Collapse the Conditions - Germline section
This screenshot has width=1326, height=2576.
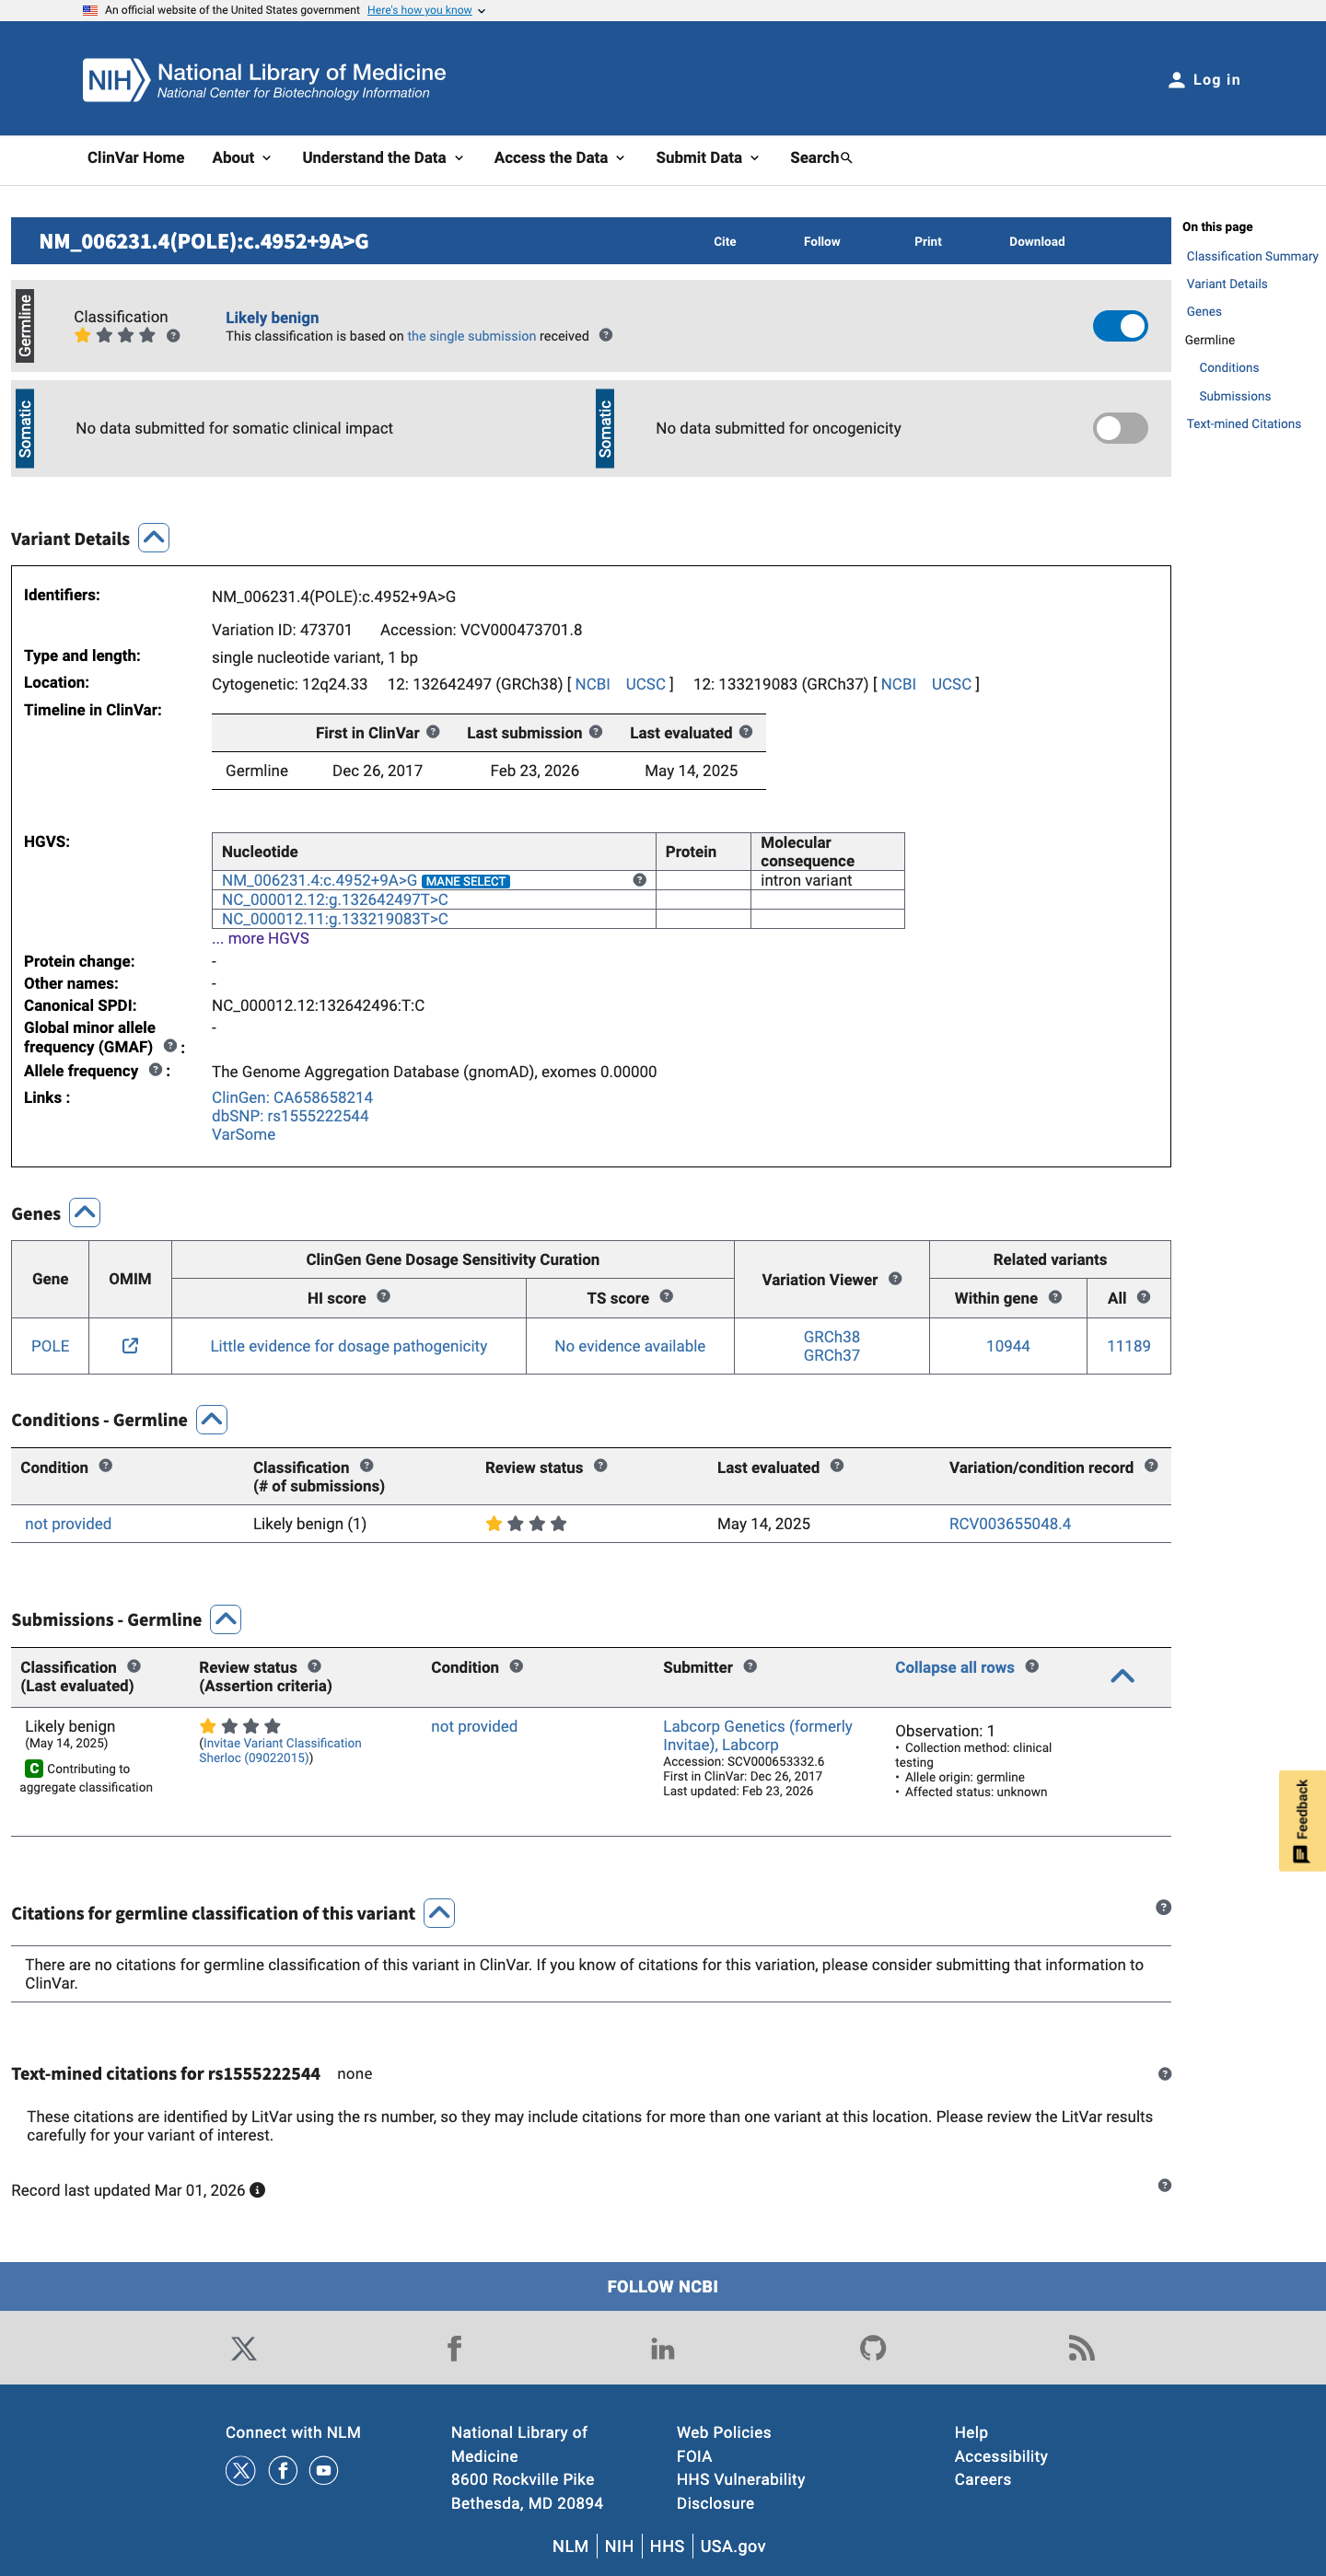(212, 1419)
